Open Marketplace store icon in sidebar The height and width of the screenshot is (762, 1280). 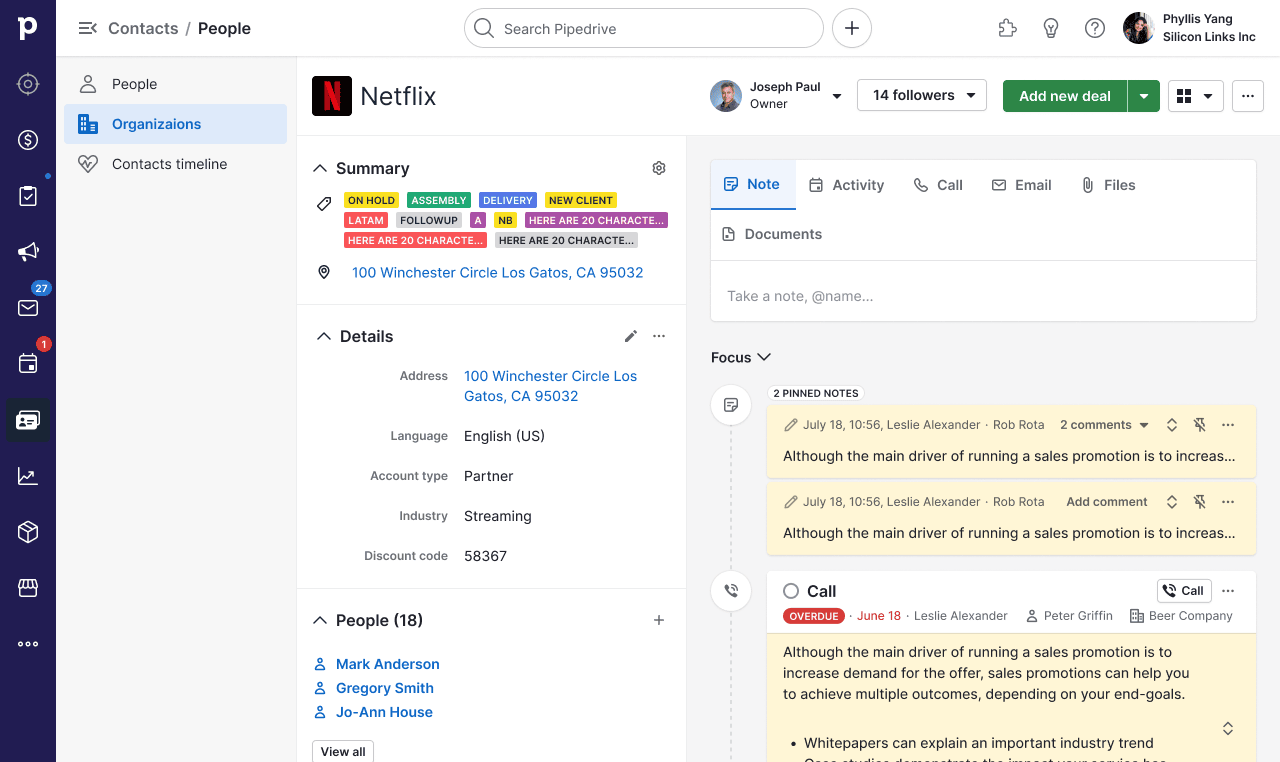(28, 588)
